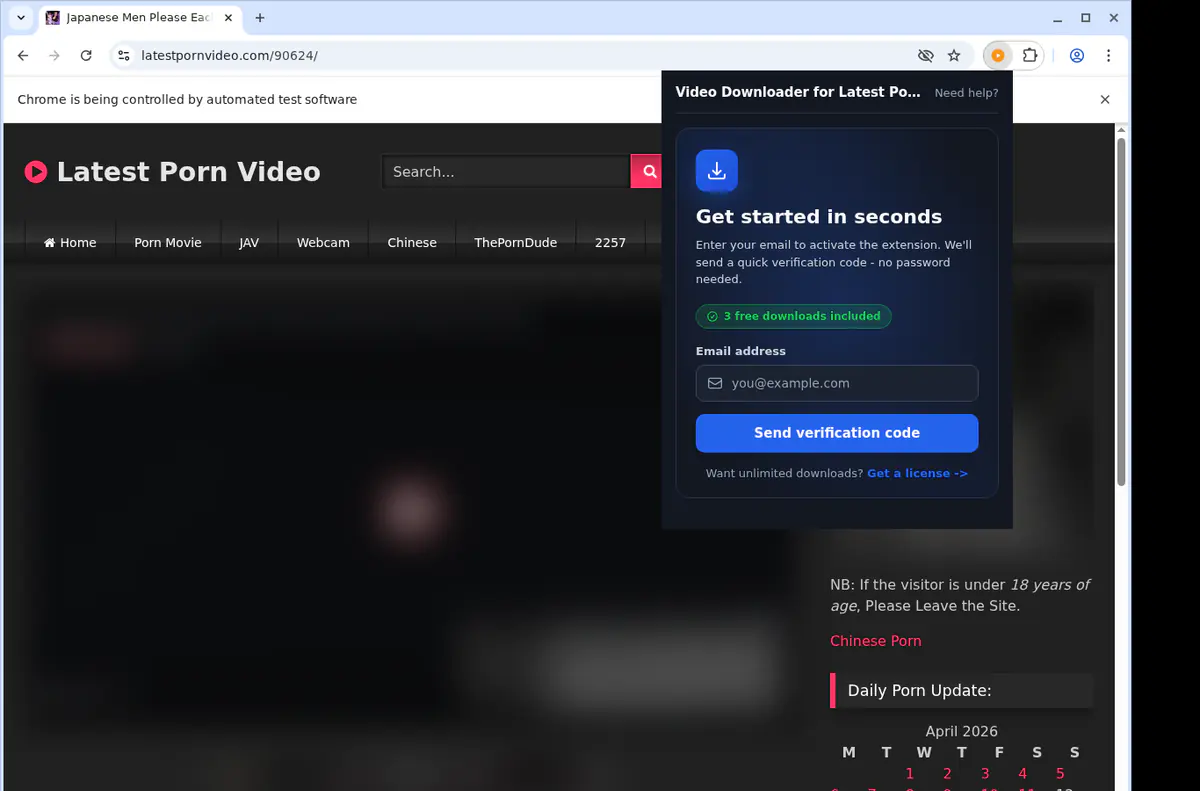The image size is (1200, 791).
Task: Open the JAV menu item
Action: click(249, 243)
